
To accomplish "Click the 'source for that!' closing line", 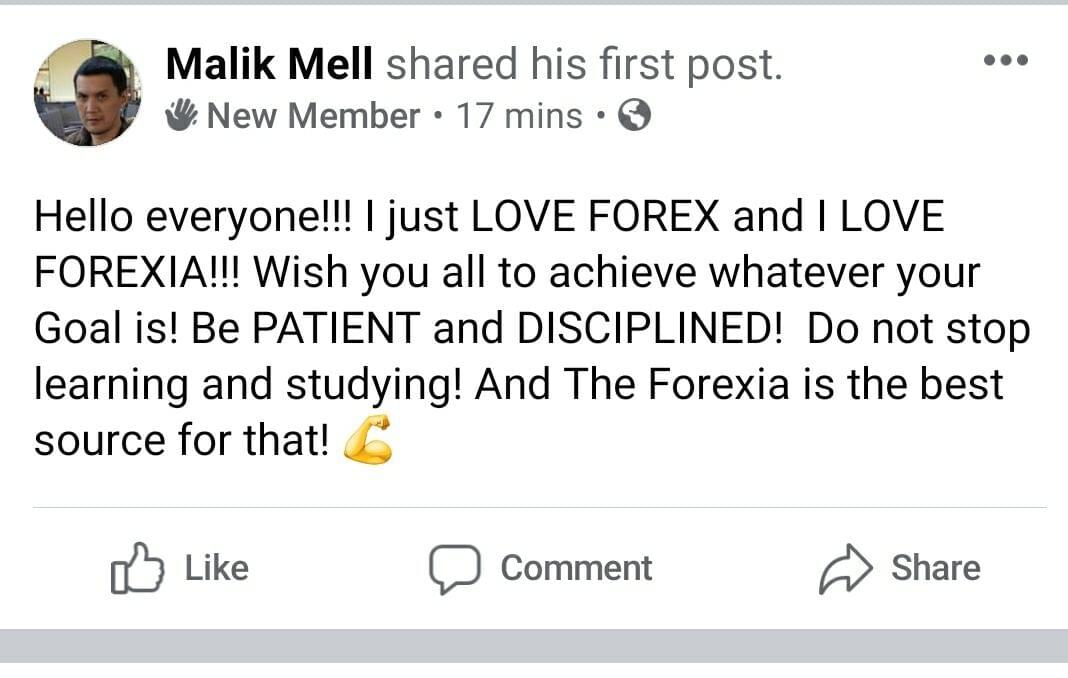I will click(182, 440).
